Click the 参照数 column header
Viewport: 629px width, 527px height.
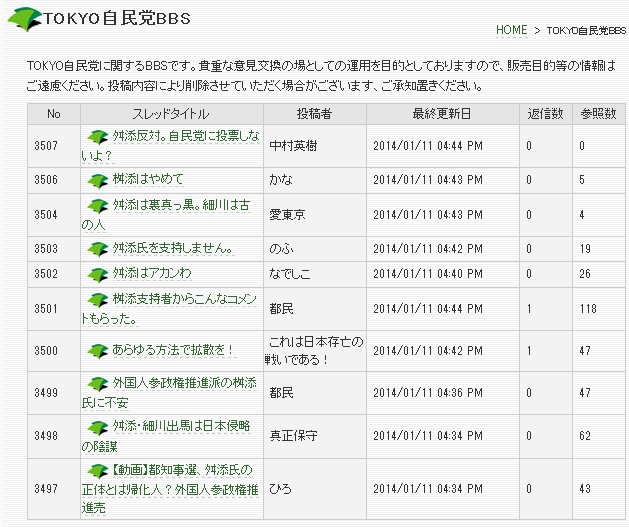598,112
